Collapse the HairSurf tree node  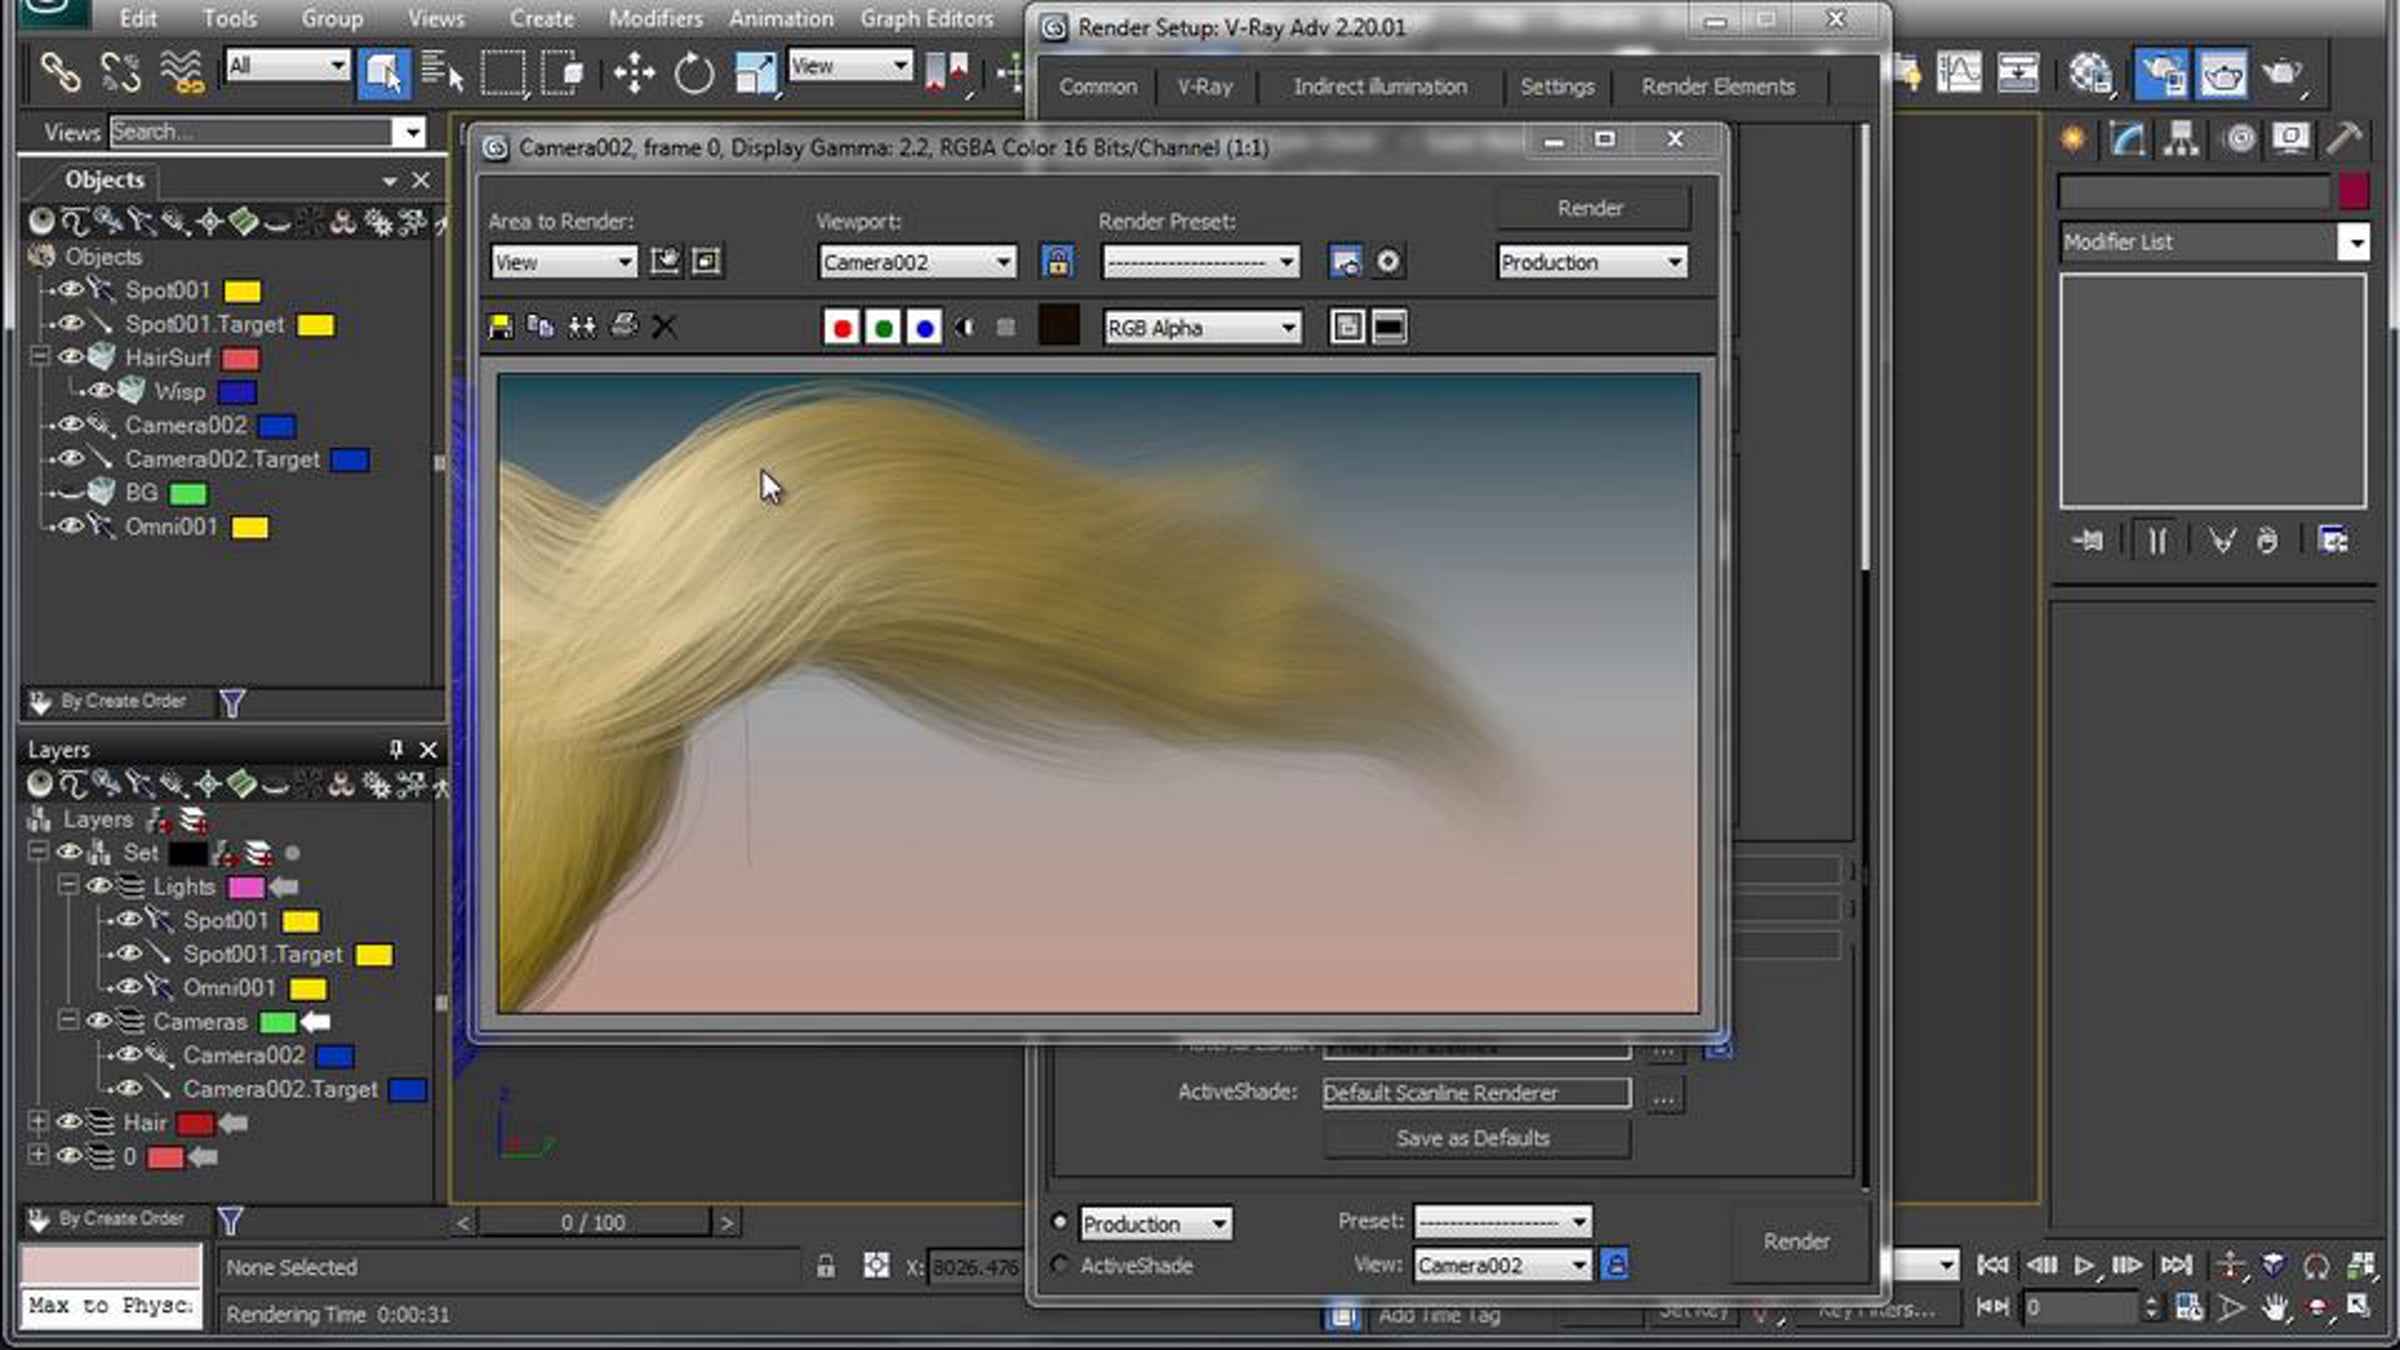(x=39, y=356)
